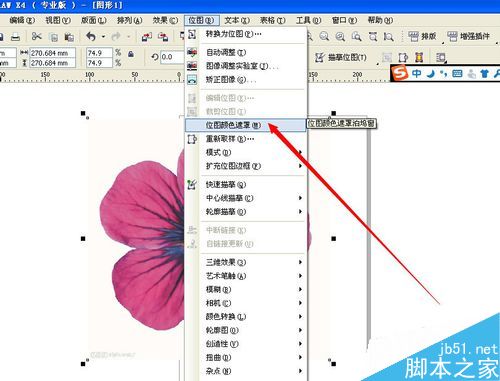Choose 图像调整实验室(J)... menu item
The height and width of the screenshot is (381, 500).
(x=245, y=66)
